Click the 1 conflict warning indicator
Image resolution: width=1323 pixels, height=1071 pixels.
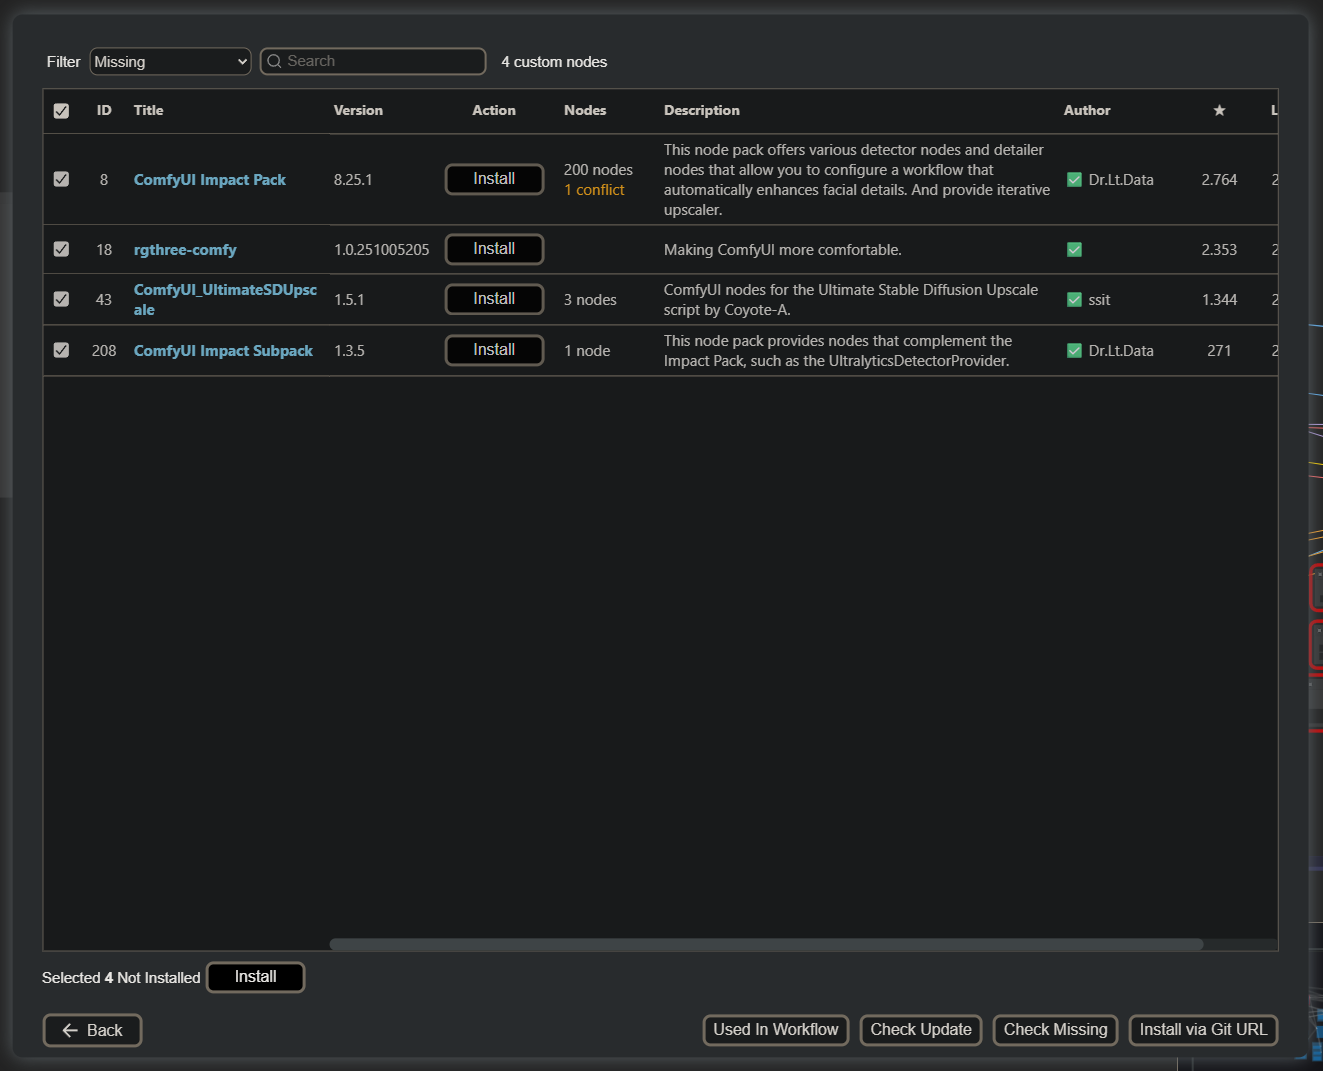click(594, 189)
